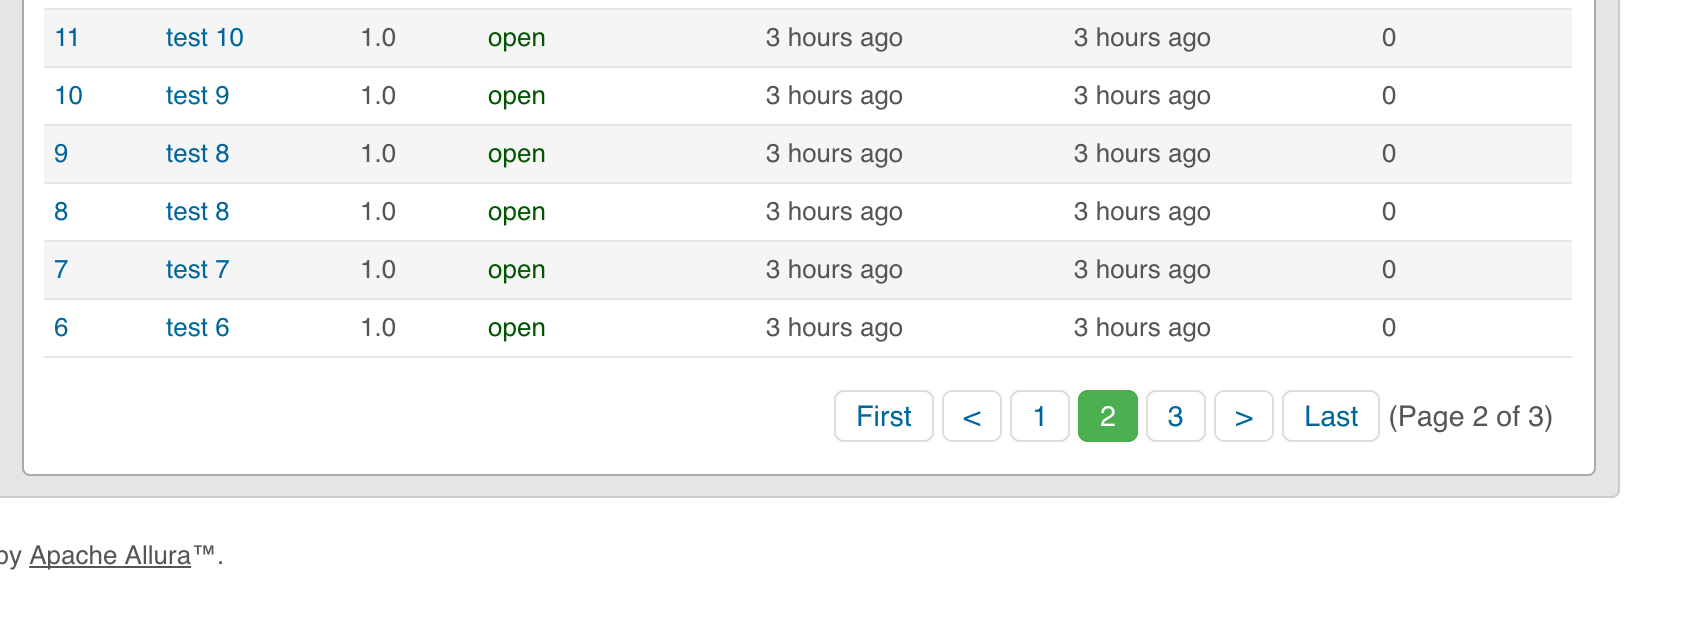Navigate to page 3 of tickets
This screenshot has width=1706, height=626.
(1175, 416)
